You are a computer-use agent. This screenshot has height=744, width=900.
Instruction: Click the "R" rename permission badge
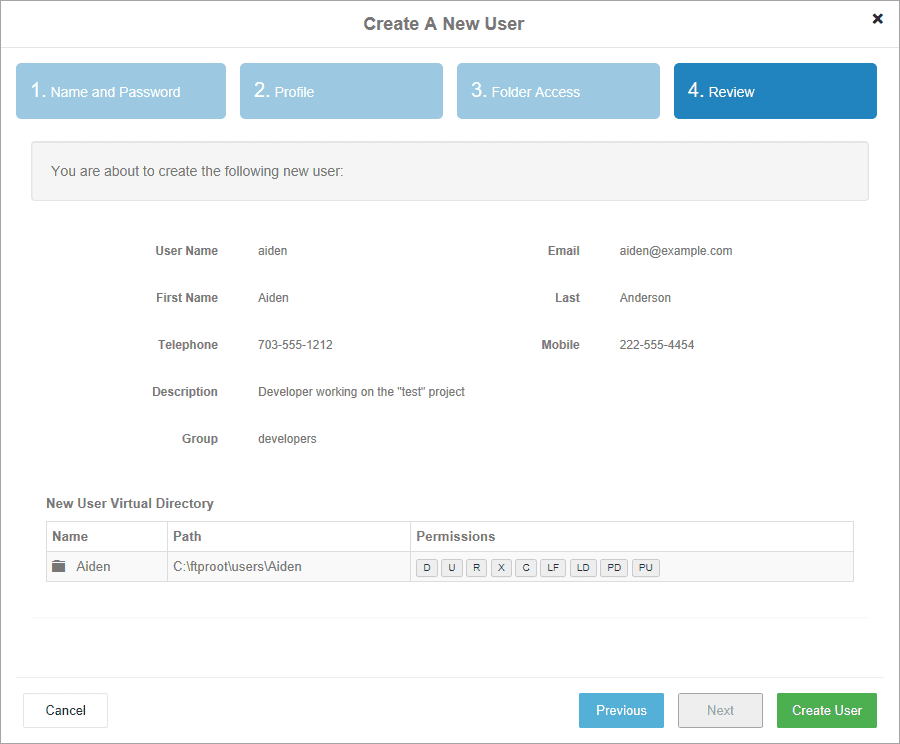click(x=476, y=567)
